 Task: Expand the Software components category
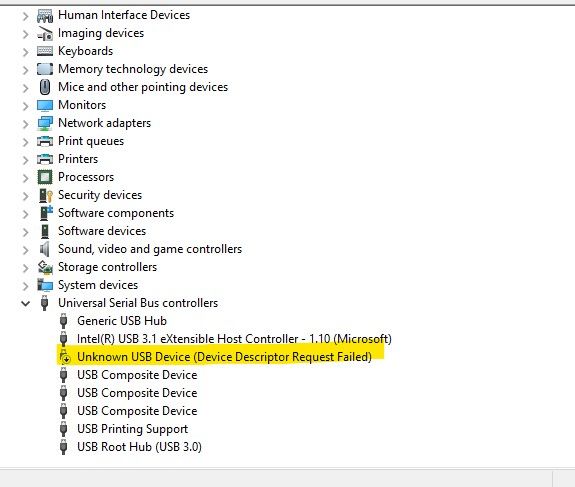(25, 214)
